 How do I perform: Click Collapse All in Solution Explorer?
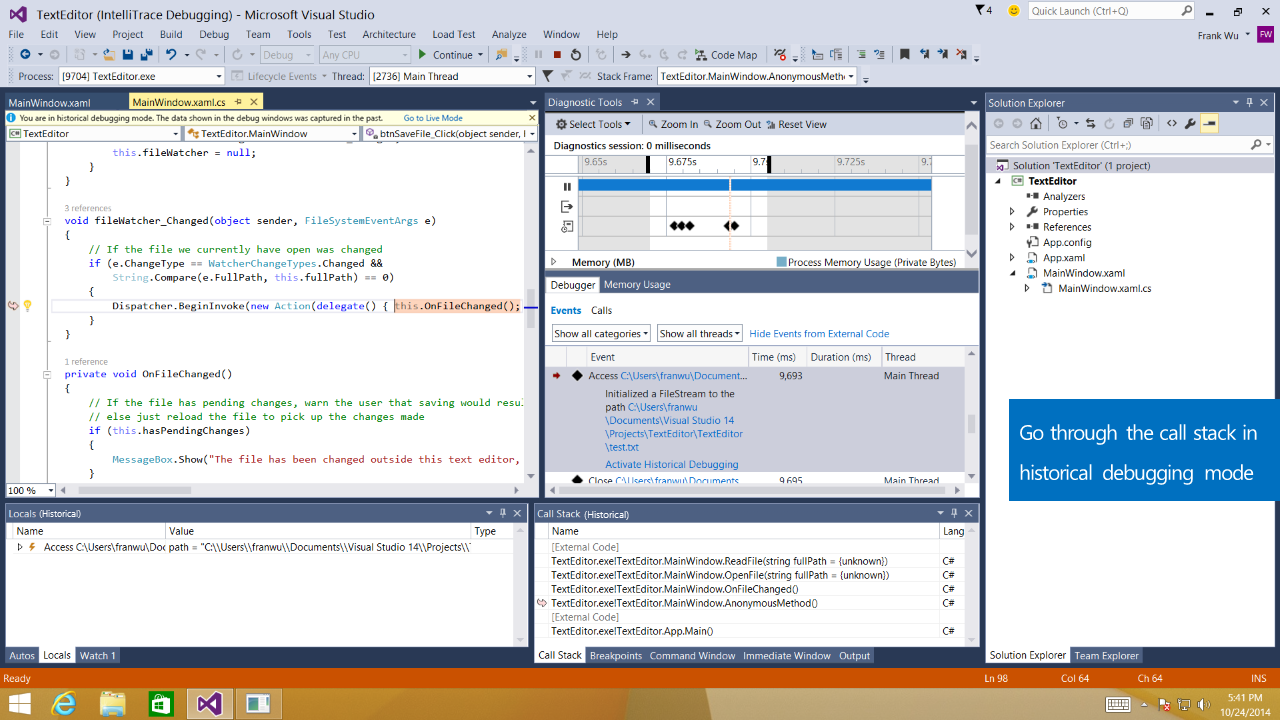(x=1128, y=124)
